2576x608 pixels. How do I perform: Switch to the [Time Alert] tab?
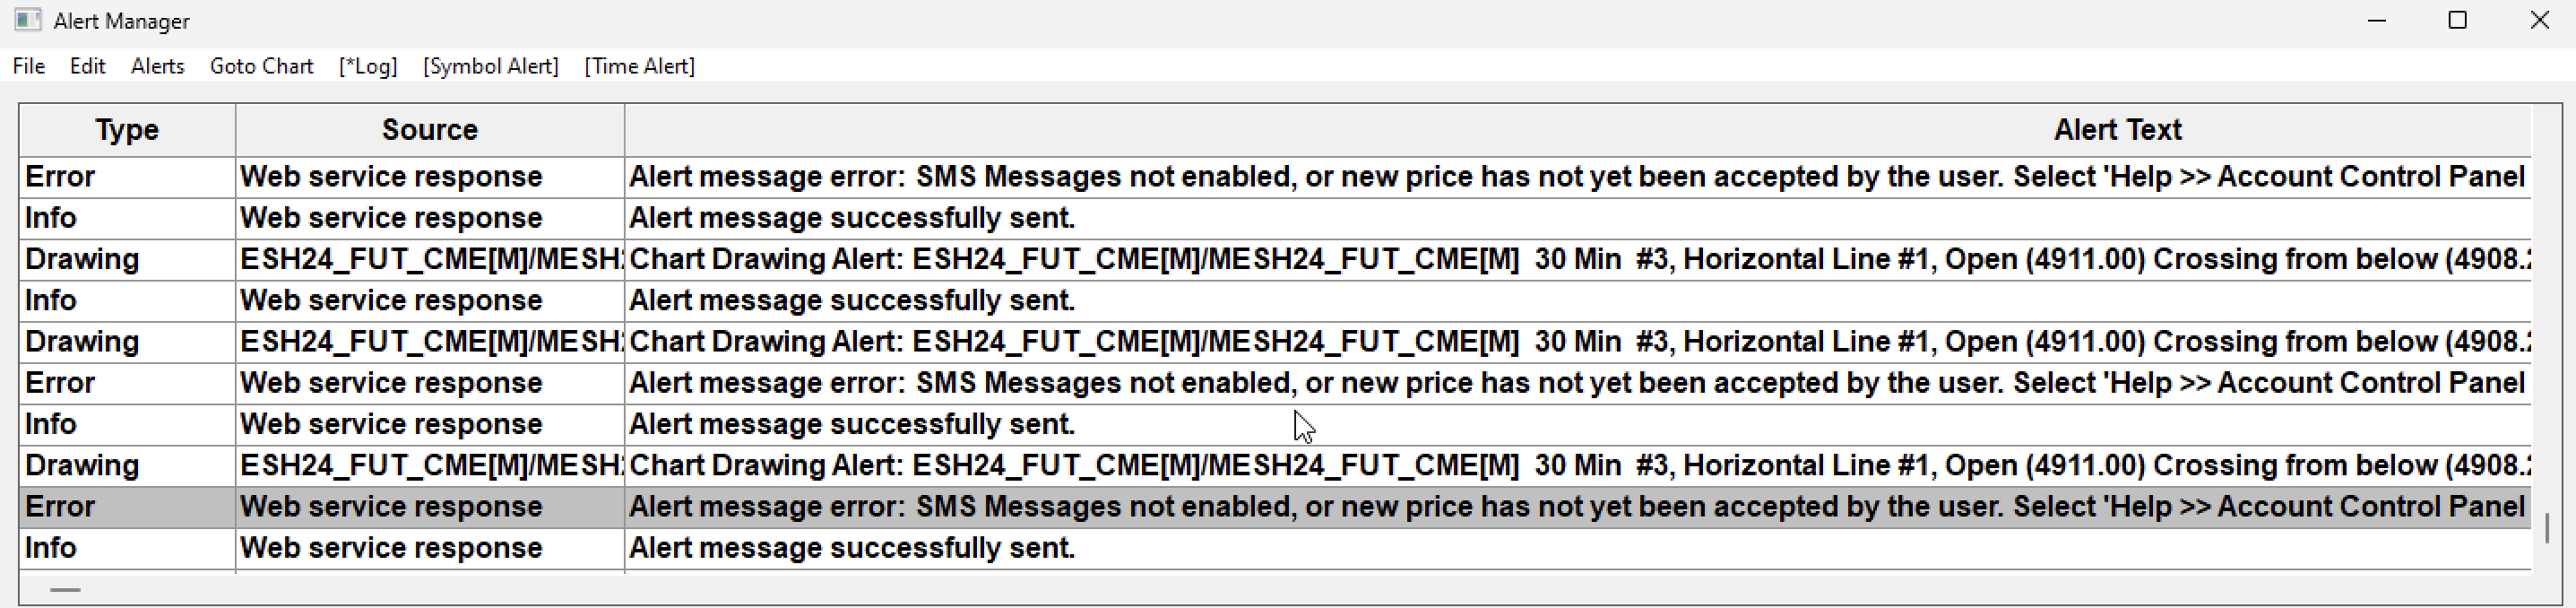(x=639, y=66)
